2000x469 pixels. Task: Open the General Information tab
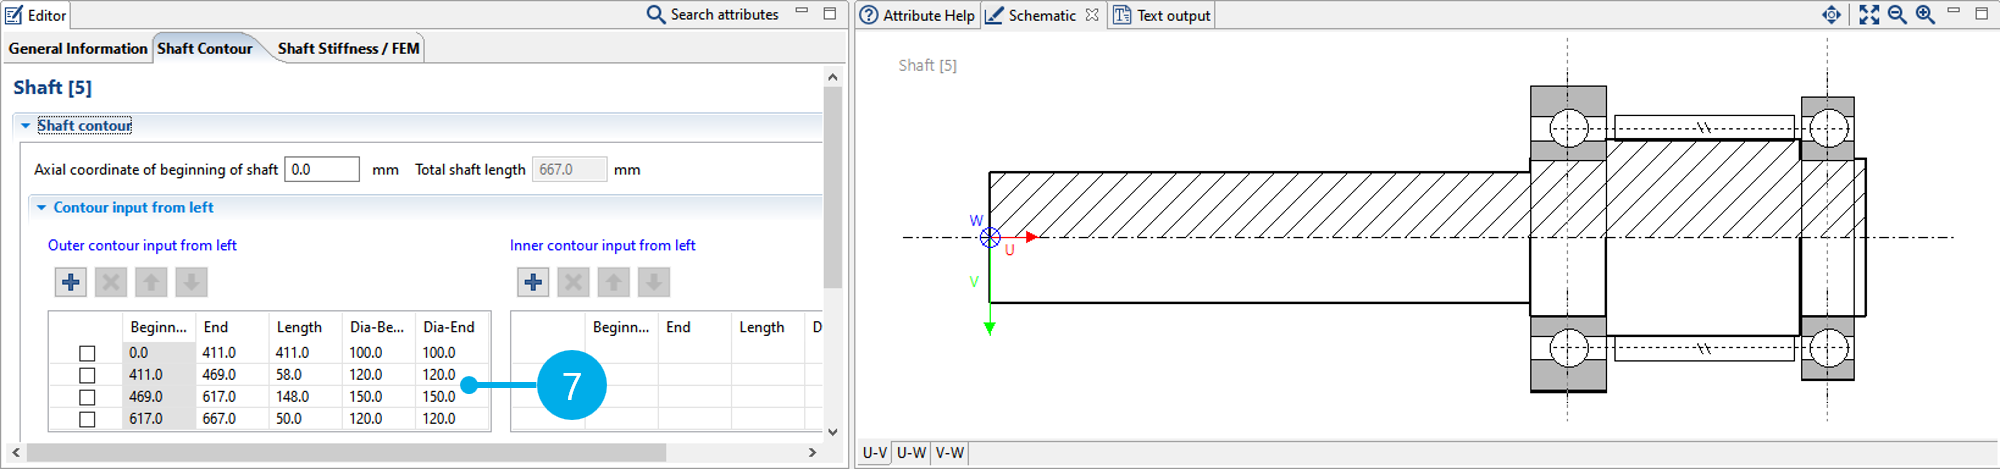pyautogui.click(x=78, y=48)
